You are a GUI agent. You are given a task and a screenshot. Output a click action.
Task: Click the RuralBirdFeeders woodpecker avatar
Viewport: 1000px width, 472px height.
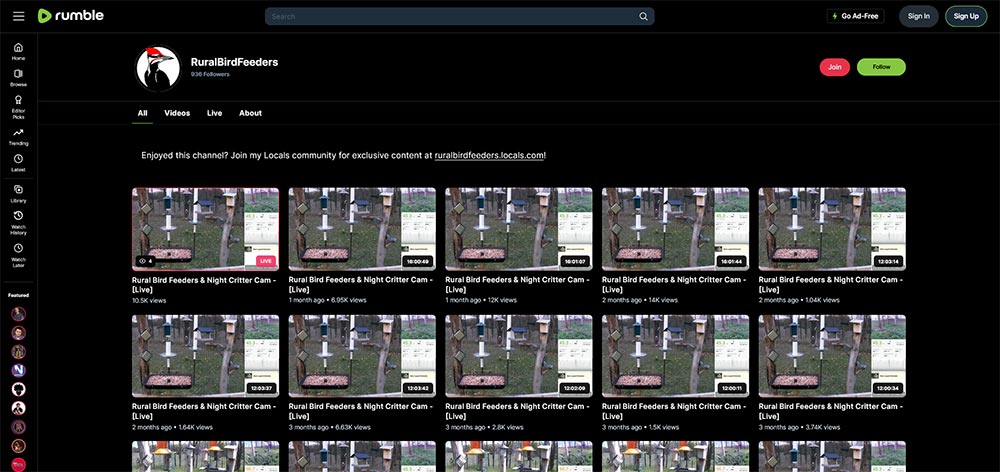158,68
